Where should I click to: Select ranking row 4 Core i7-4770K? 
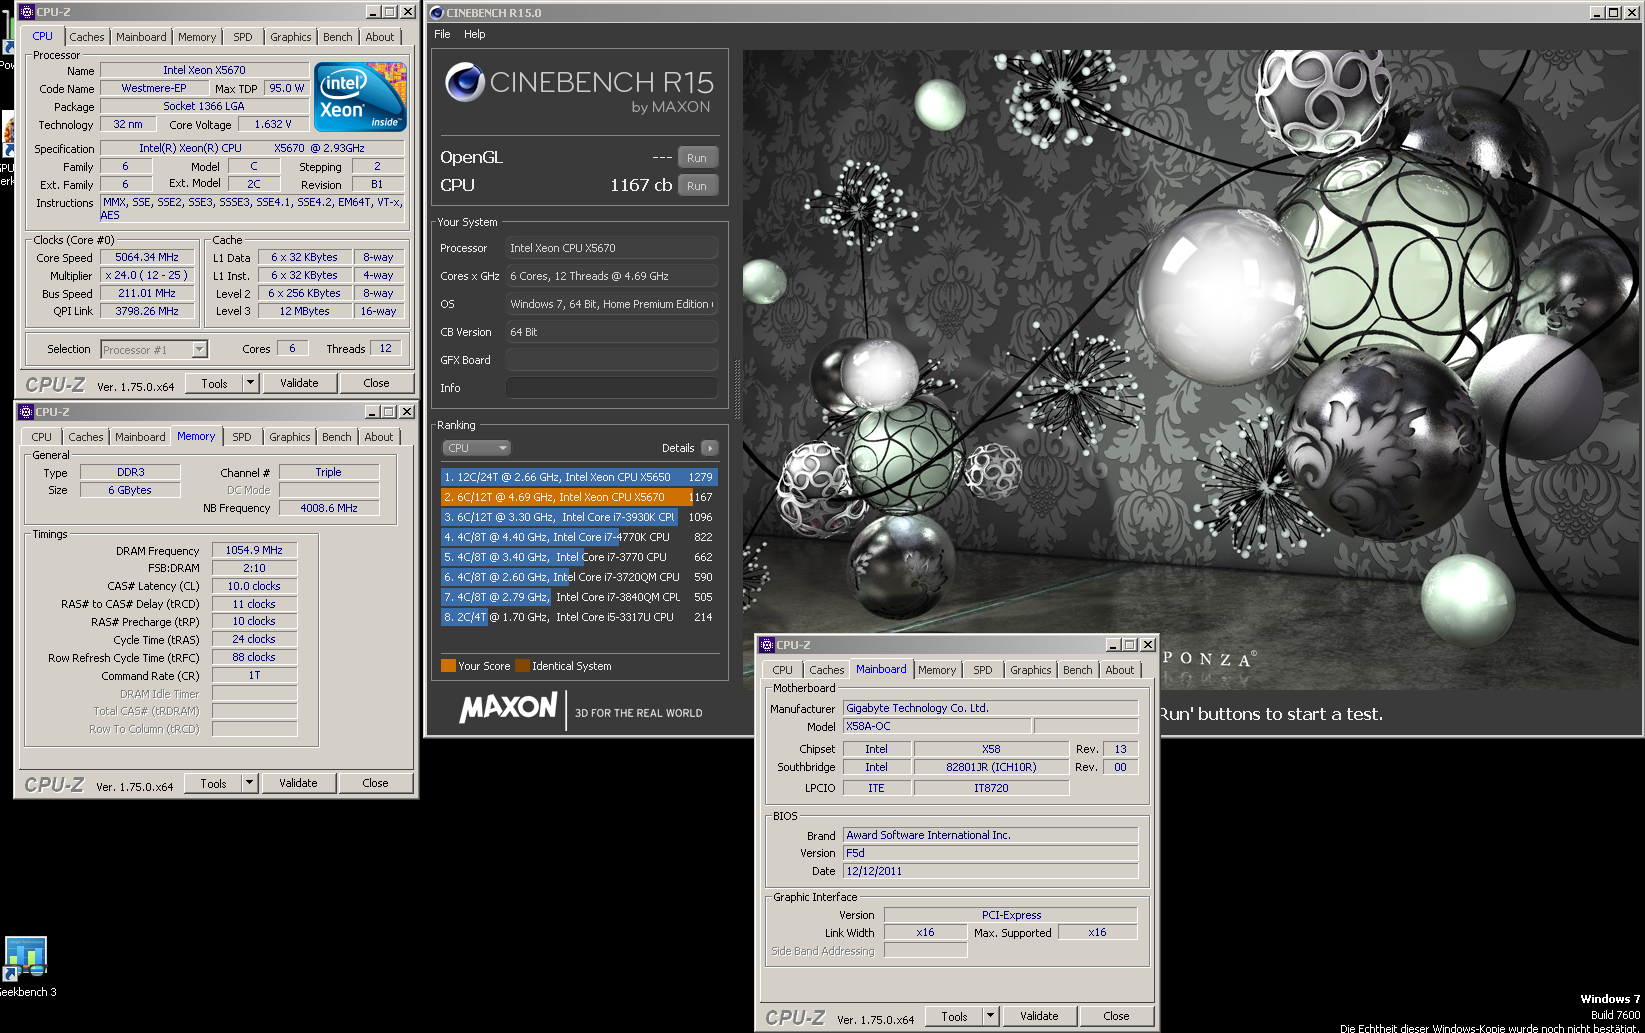point(579,537)
